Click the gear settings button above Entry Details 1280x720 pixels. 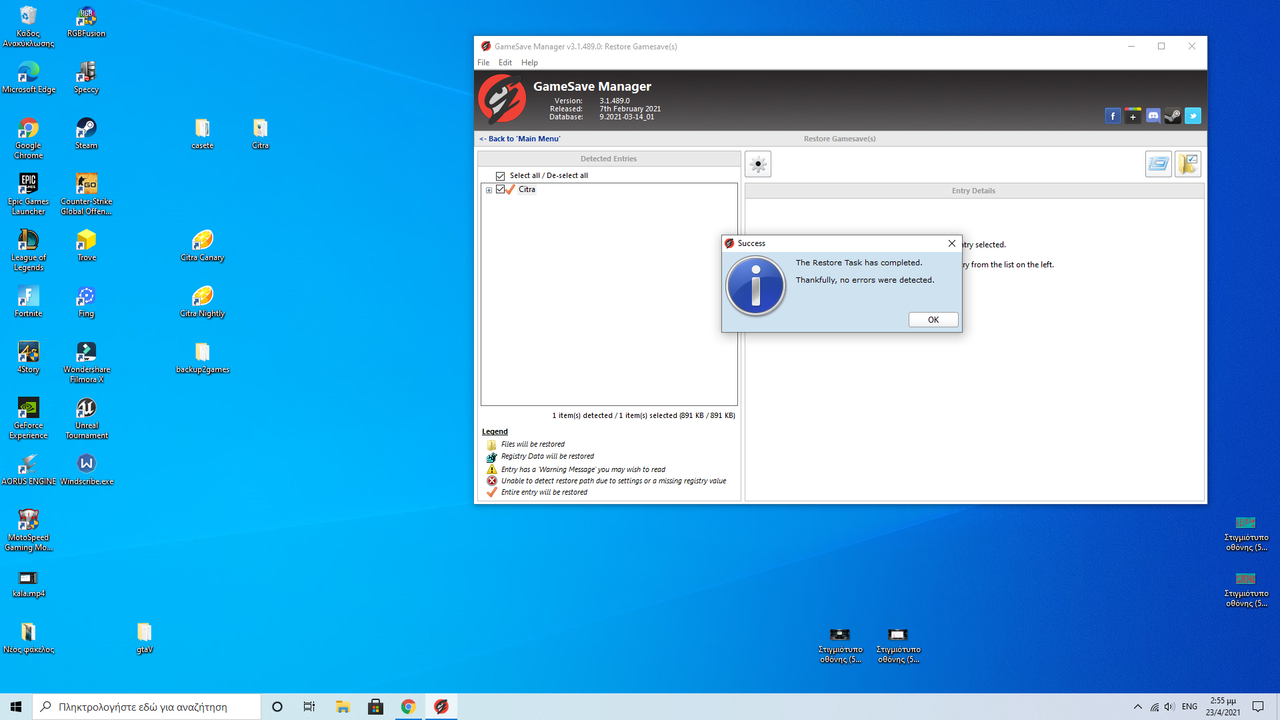(x=758, y=165)
